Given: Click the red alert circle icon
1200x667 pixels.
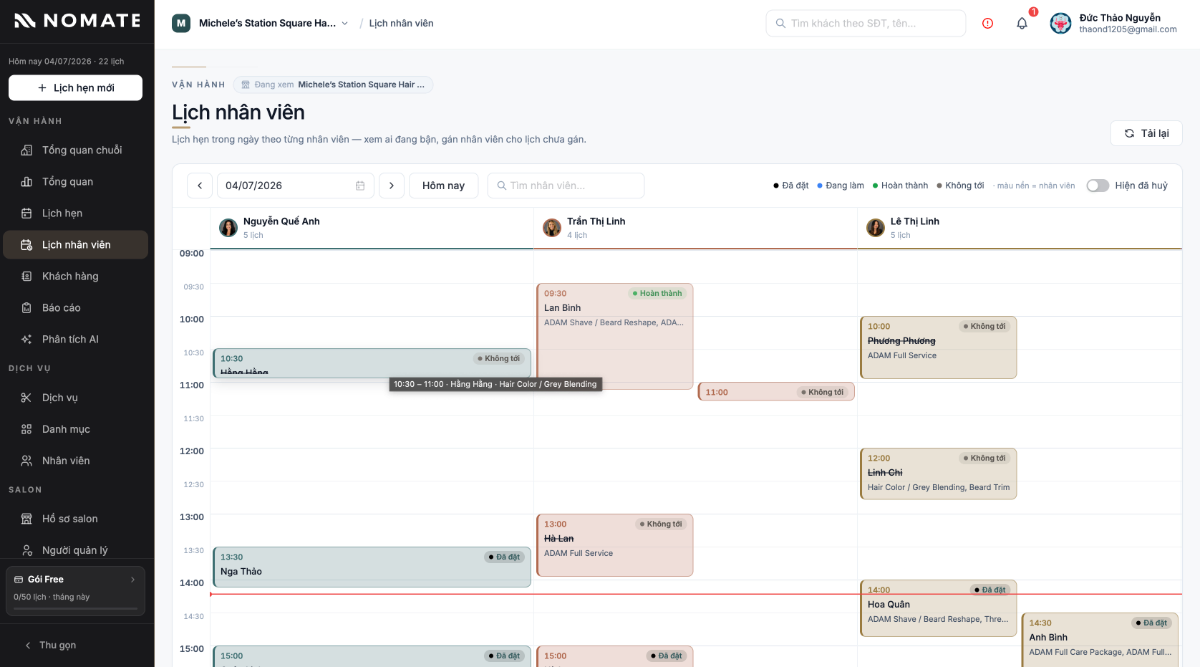Looking at the screenshot, I should click(988, 23).
